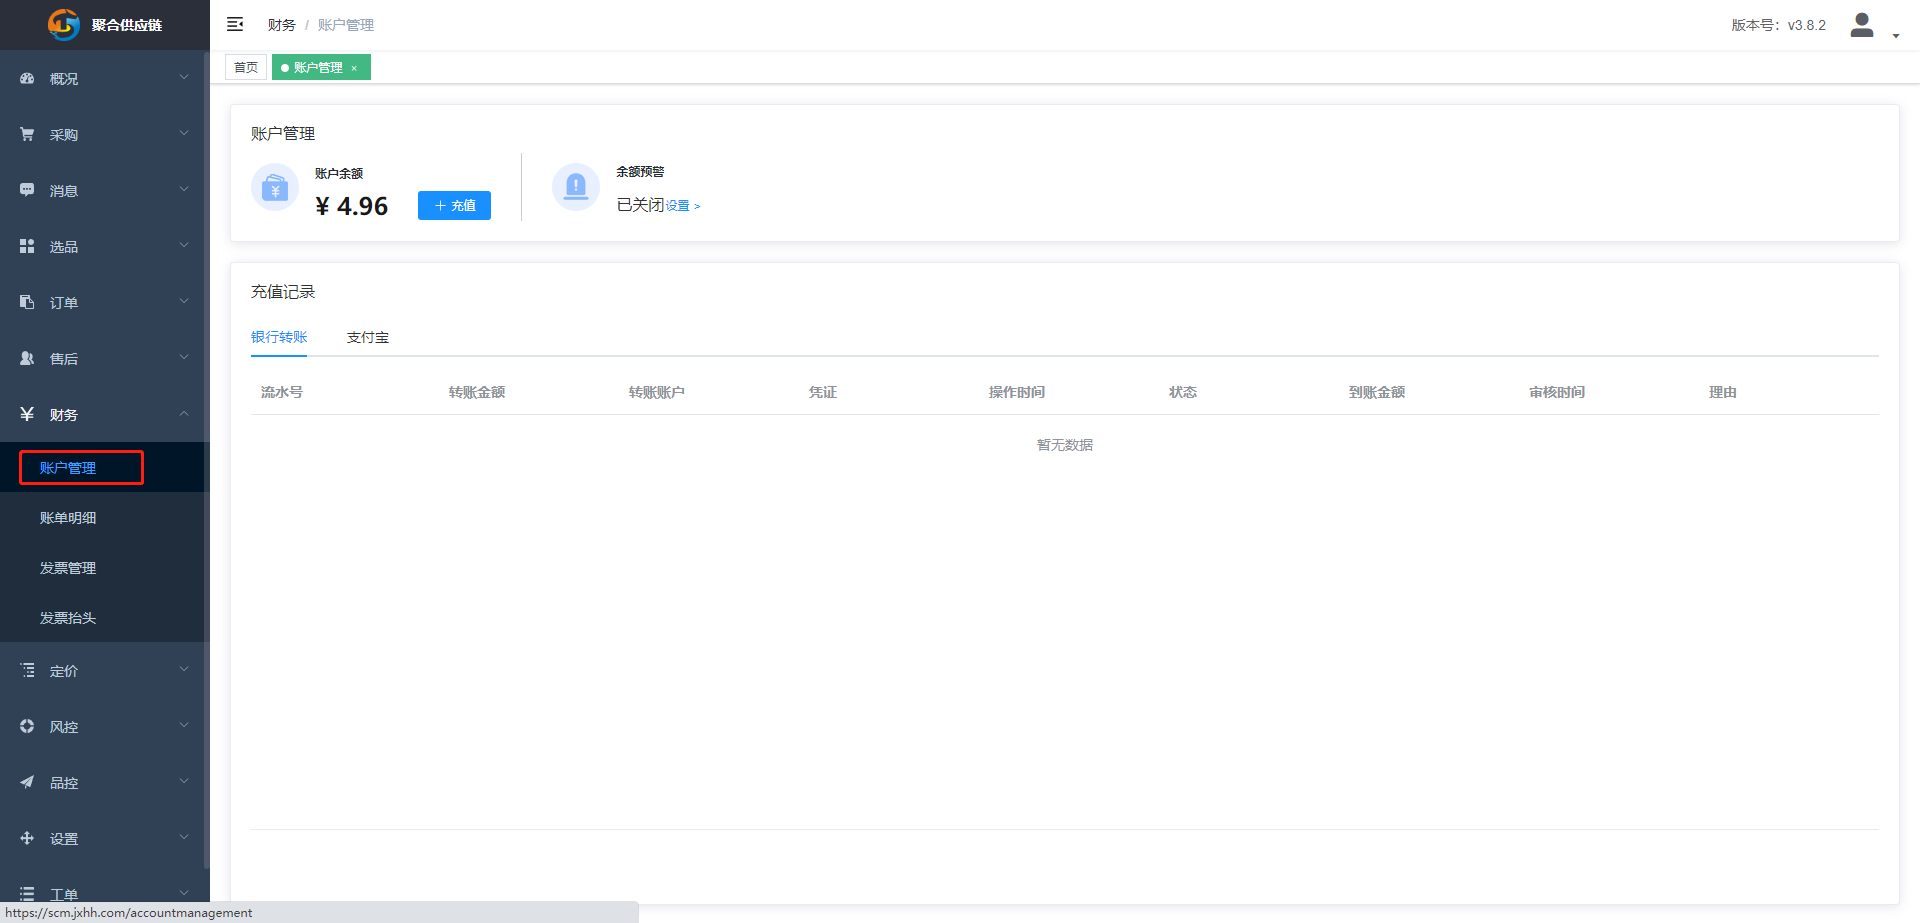
Task: Click the 暂无数据 empty table message
Action: pos(1065,445)
